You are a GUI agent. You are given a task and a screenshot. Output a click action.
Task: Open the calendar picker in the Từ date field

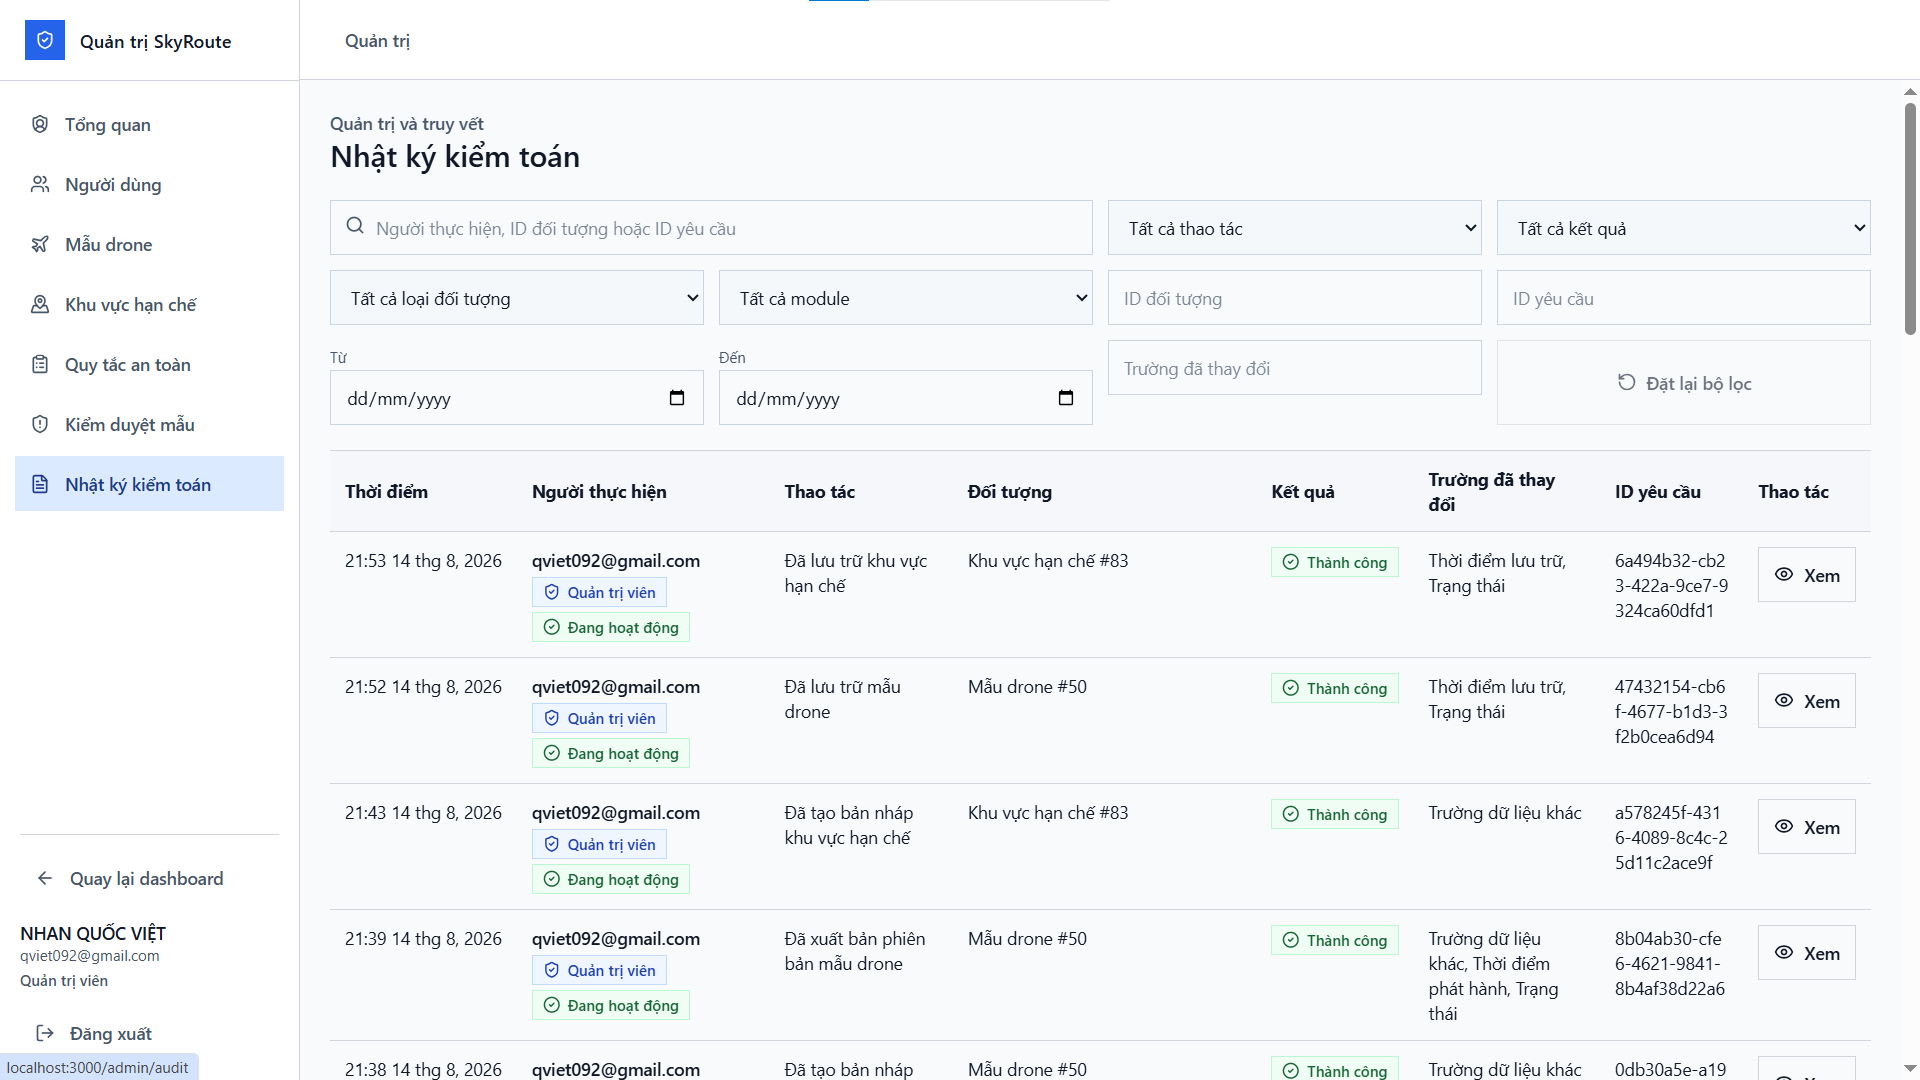677,398
